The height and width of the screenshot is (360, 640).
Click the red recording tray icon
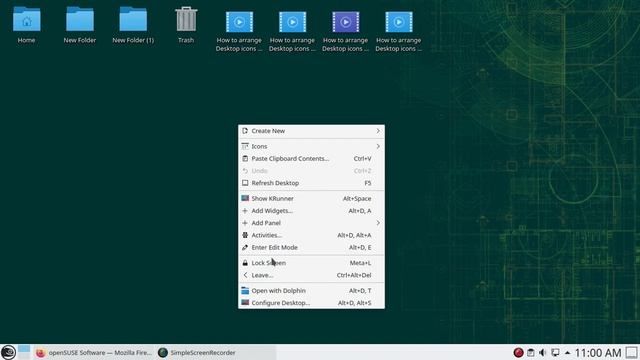tap(518, 352)
